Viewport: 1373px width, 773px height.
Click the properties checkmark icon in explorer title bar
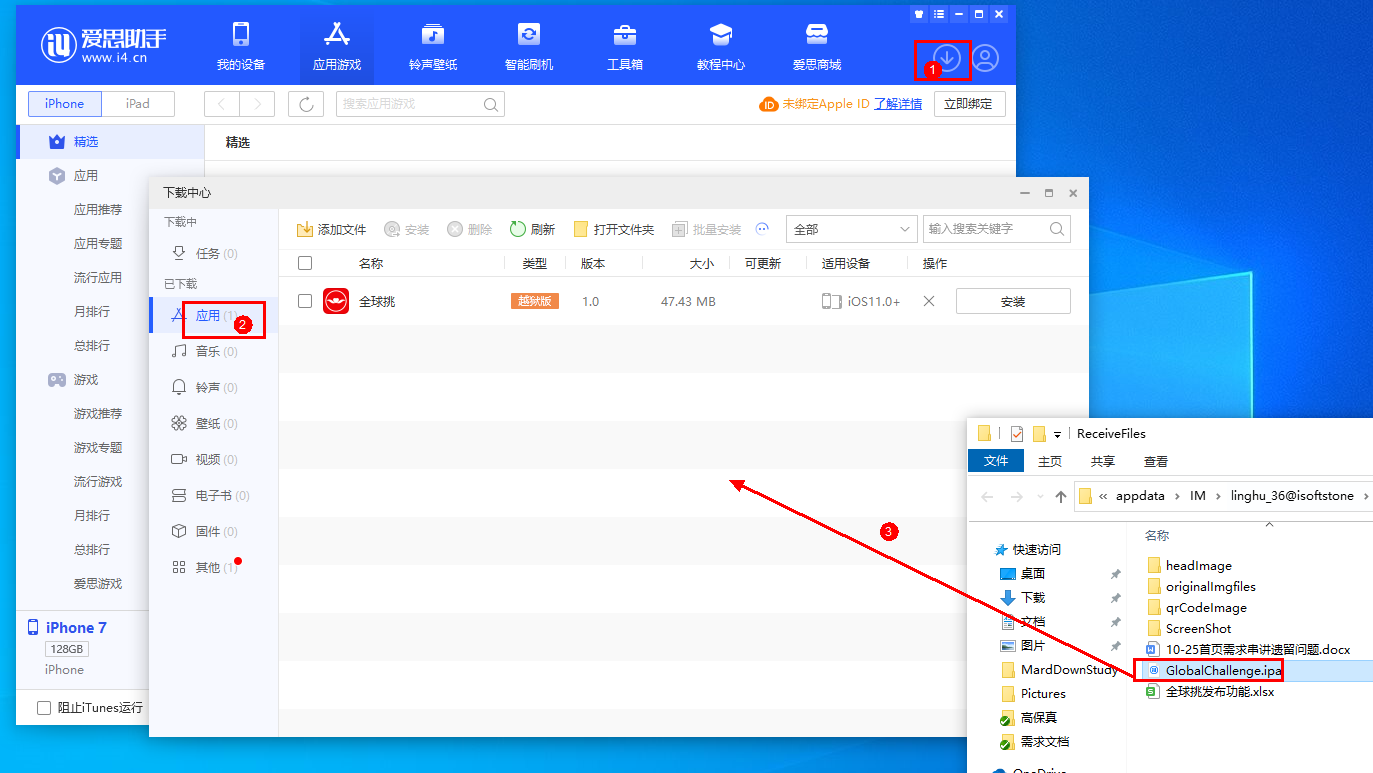pyautogui.click(x=1017, y=433)
